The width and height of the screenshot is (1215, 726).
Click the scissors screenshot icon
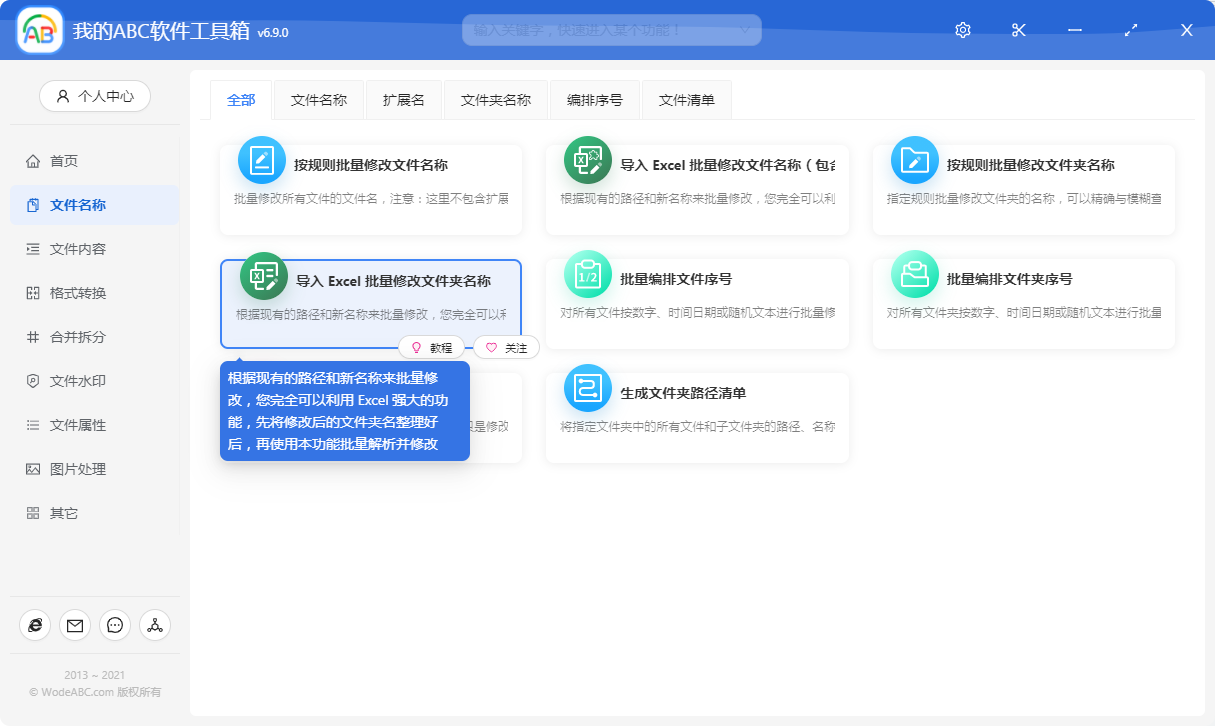point(1018,29)
